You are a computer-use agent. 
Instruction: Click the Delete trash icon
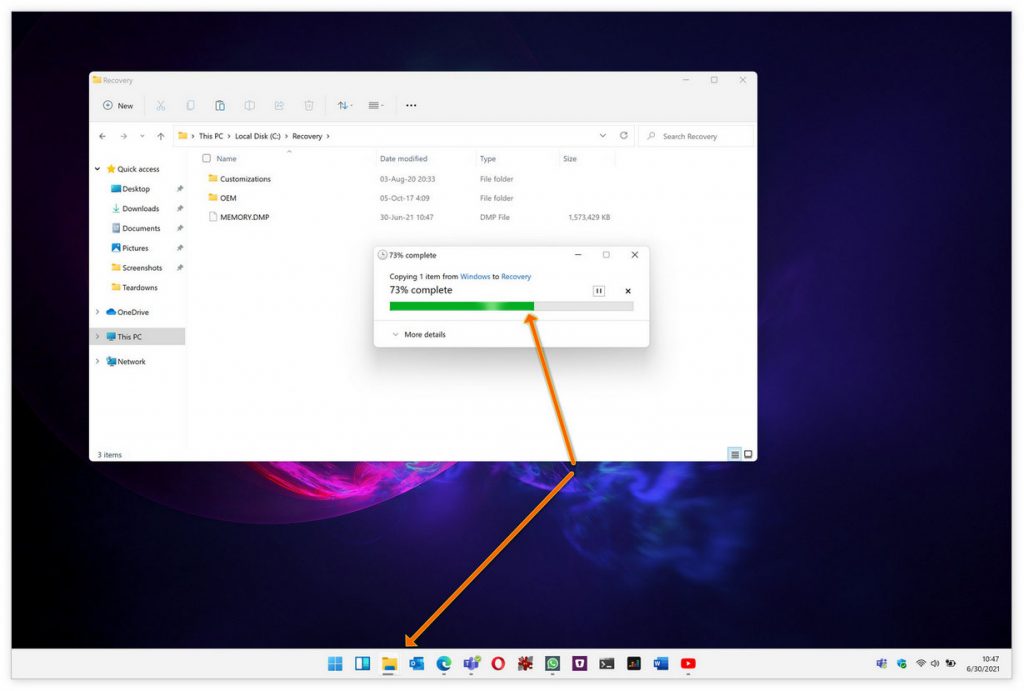click(x=309, y=105)
